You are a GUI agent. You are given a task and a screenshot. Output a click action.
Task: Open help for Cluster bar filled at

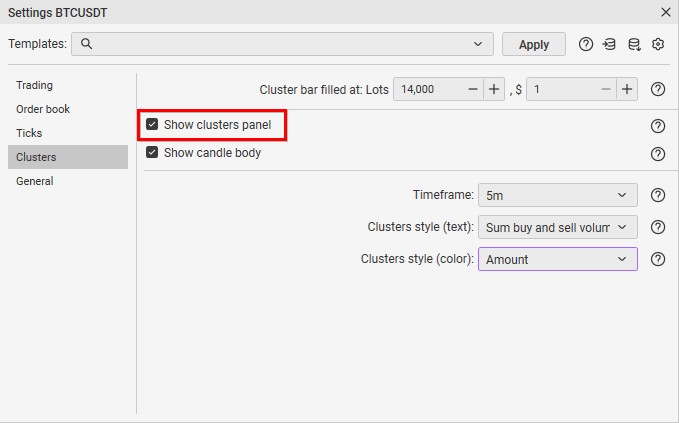(x=658, y=89)
